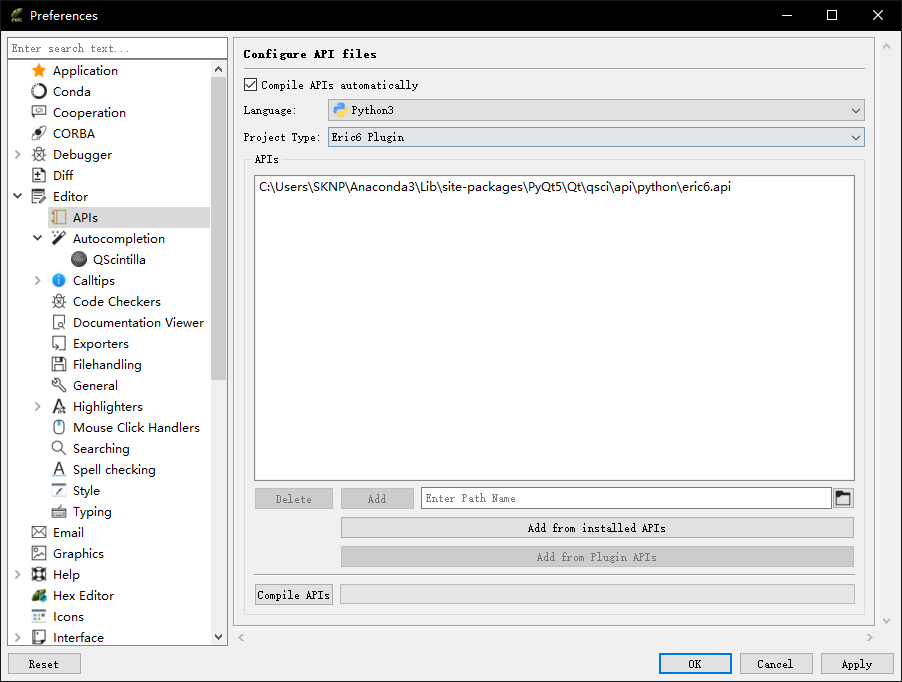
Task: Click the horizontal scrollbar right arrow
Action: pos(869,637)
